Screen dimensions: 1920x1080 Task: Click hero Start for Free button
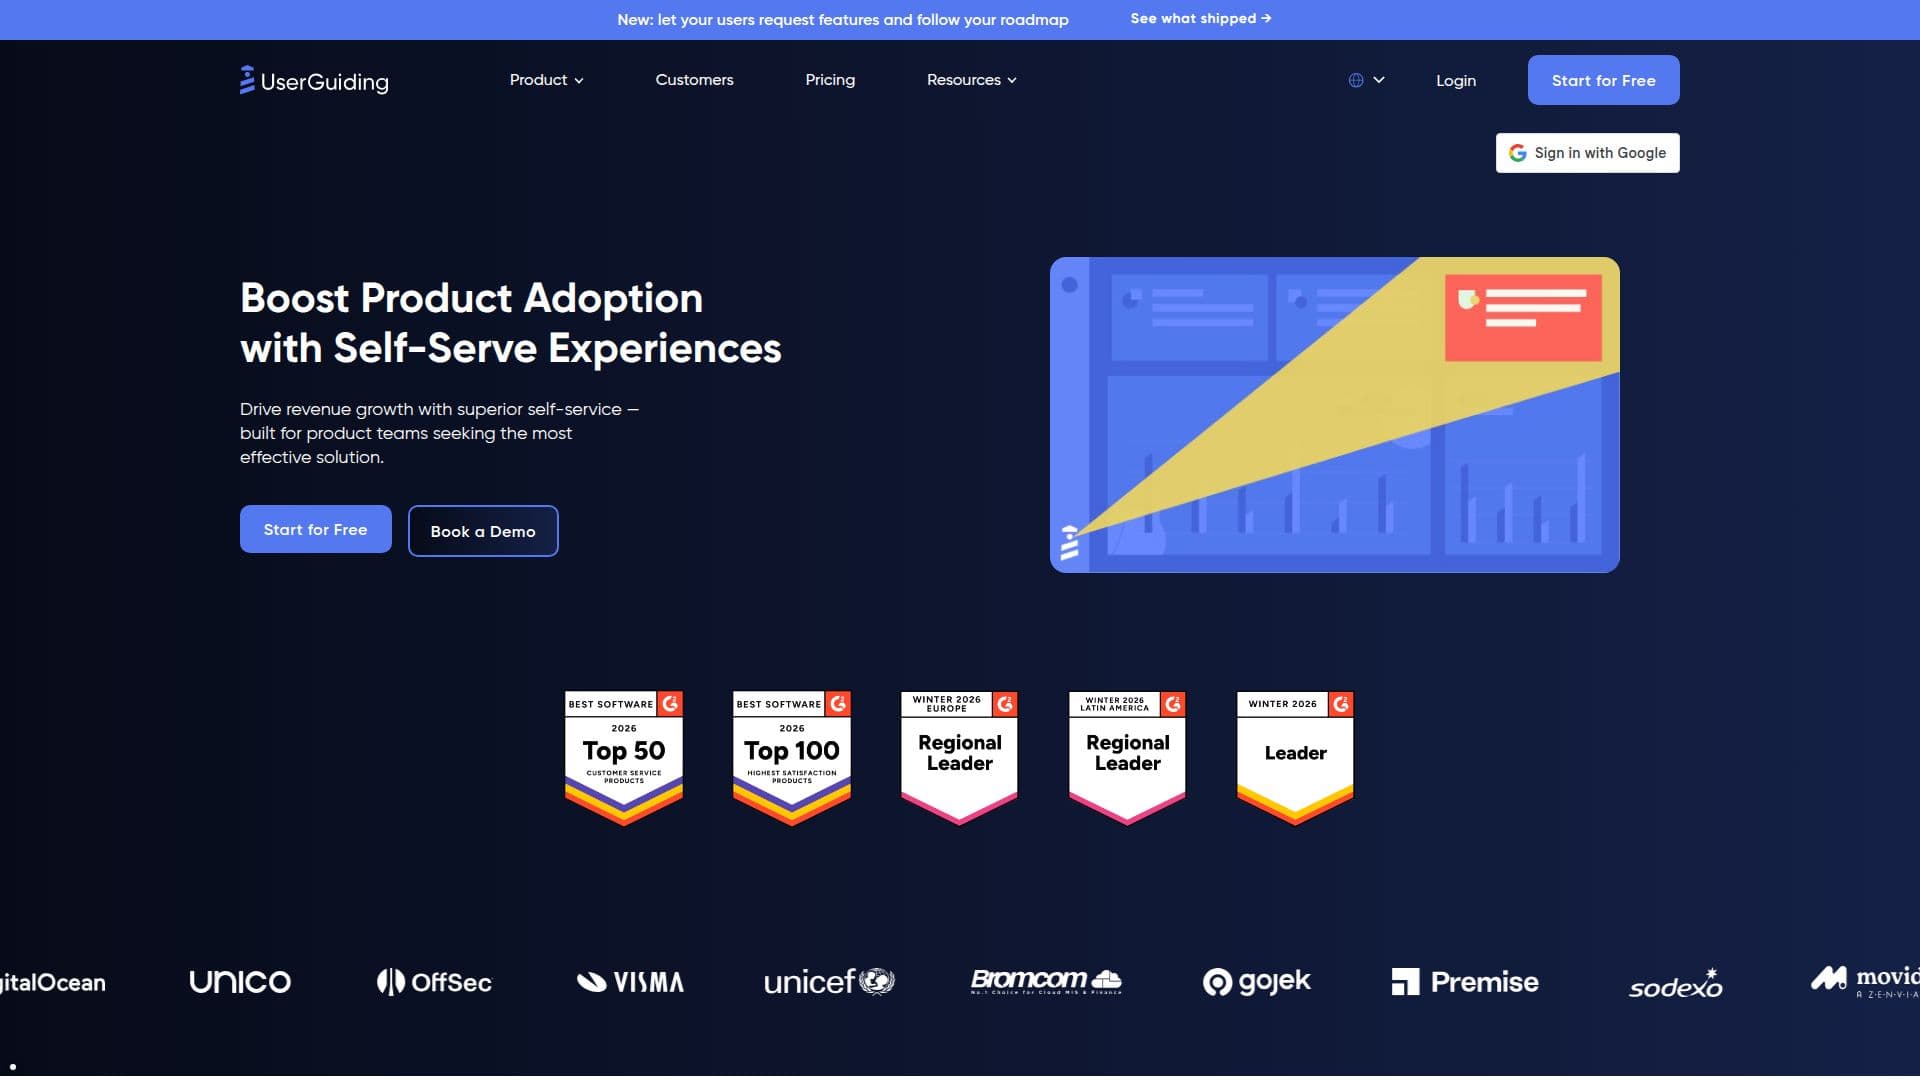[x=315, y=529]
